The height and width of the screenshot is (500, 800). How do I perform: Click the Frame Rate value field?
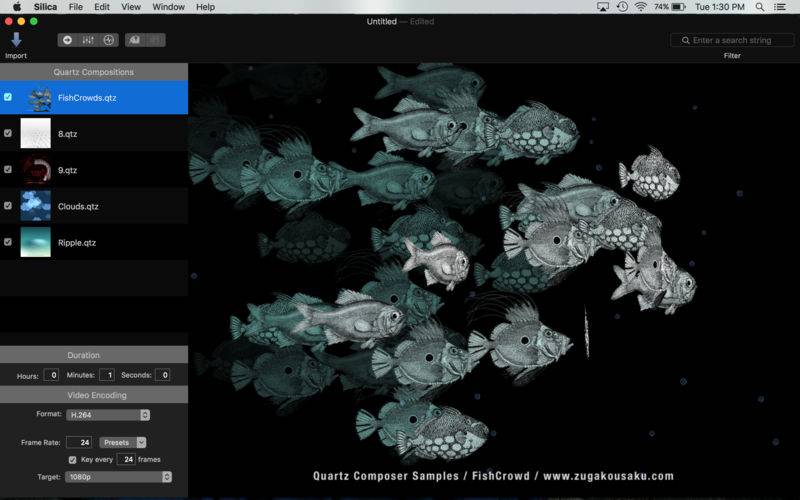[x=79, y=442]
